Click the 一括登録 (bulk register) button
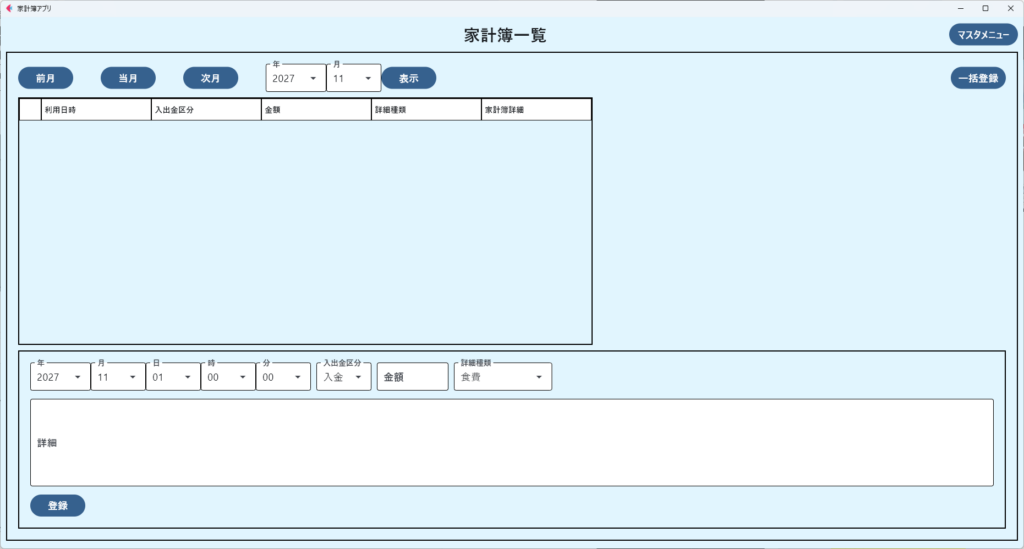 (x=977, y=78)
